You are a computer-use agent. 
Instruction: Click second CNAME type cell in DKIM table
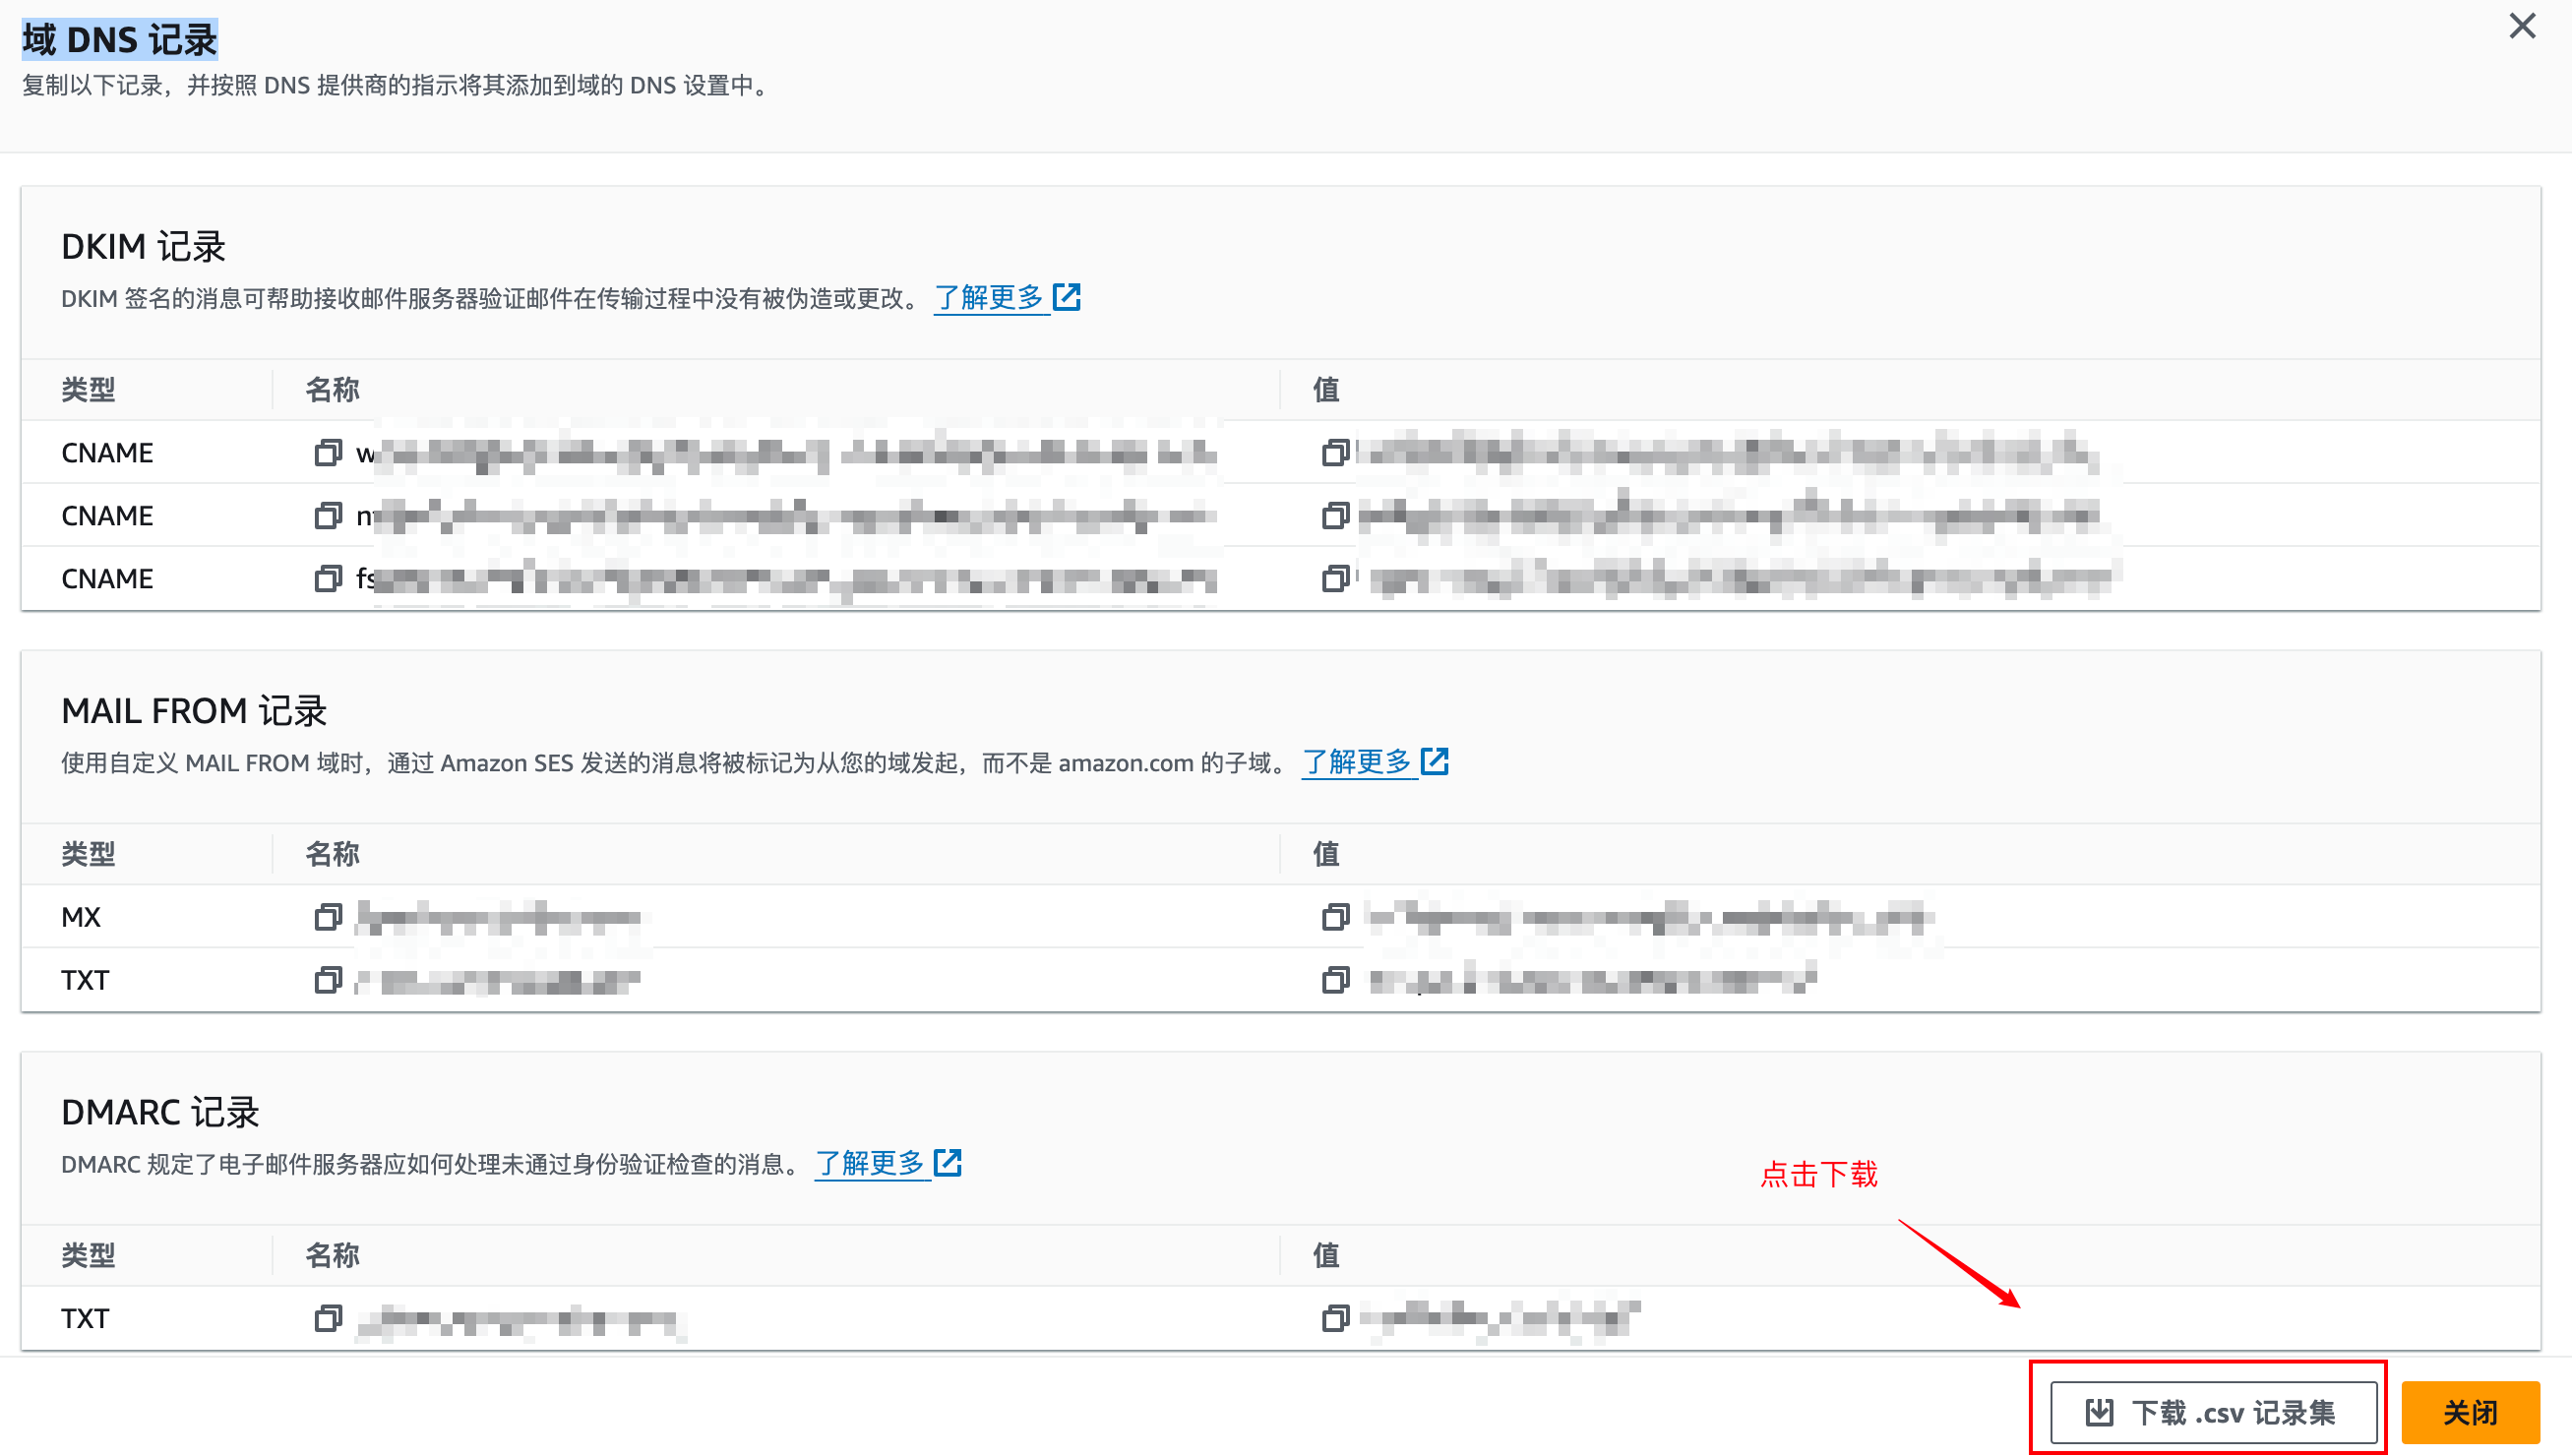(x=107, y=516)
